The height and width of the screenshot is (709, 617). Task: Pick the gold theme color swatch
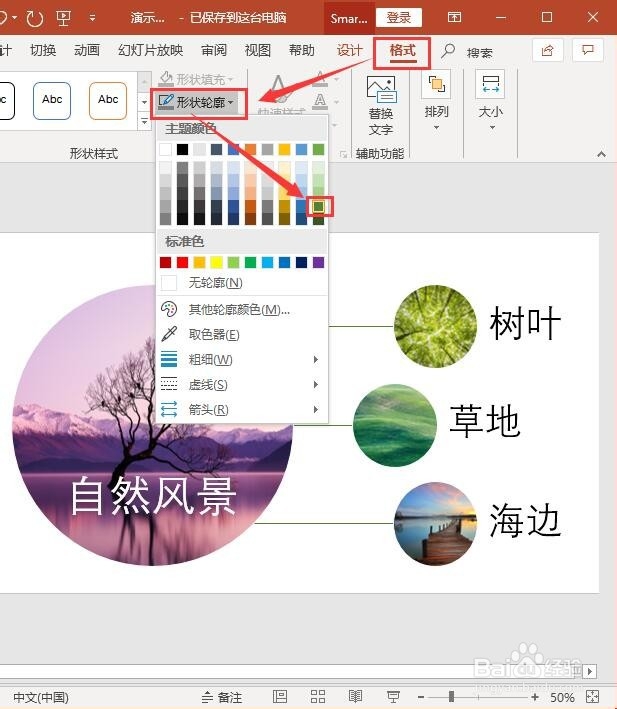click(284, 149)
